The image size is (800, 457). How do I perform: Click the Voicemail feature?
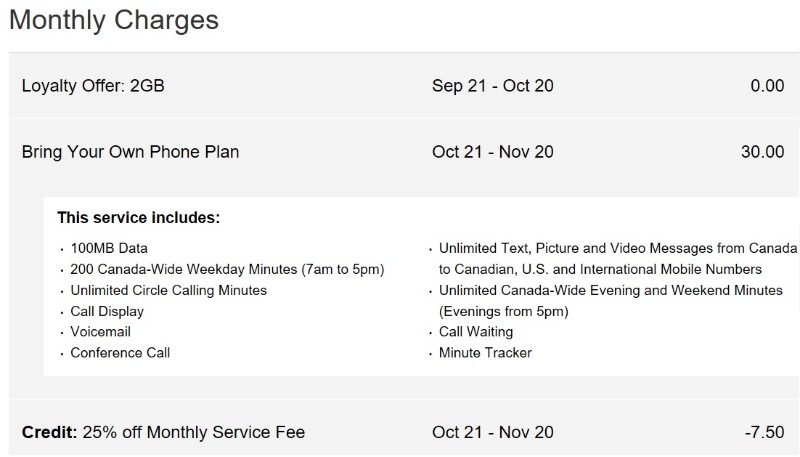coord(101,332)
